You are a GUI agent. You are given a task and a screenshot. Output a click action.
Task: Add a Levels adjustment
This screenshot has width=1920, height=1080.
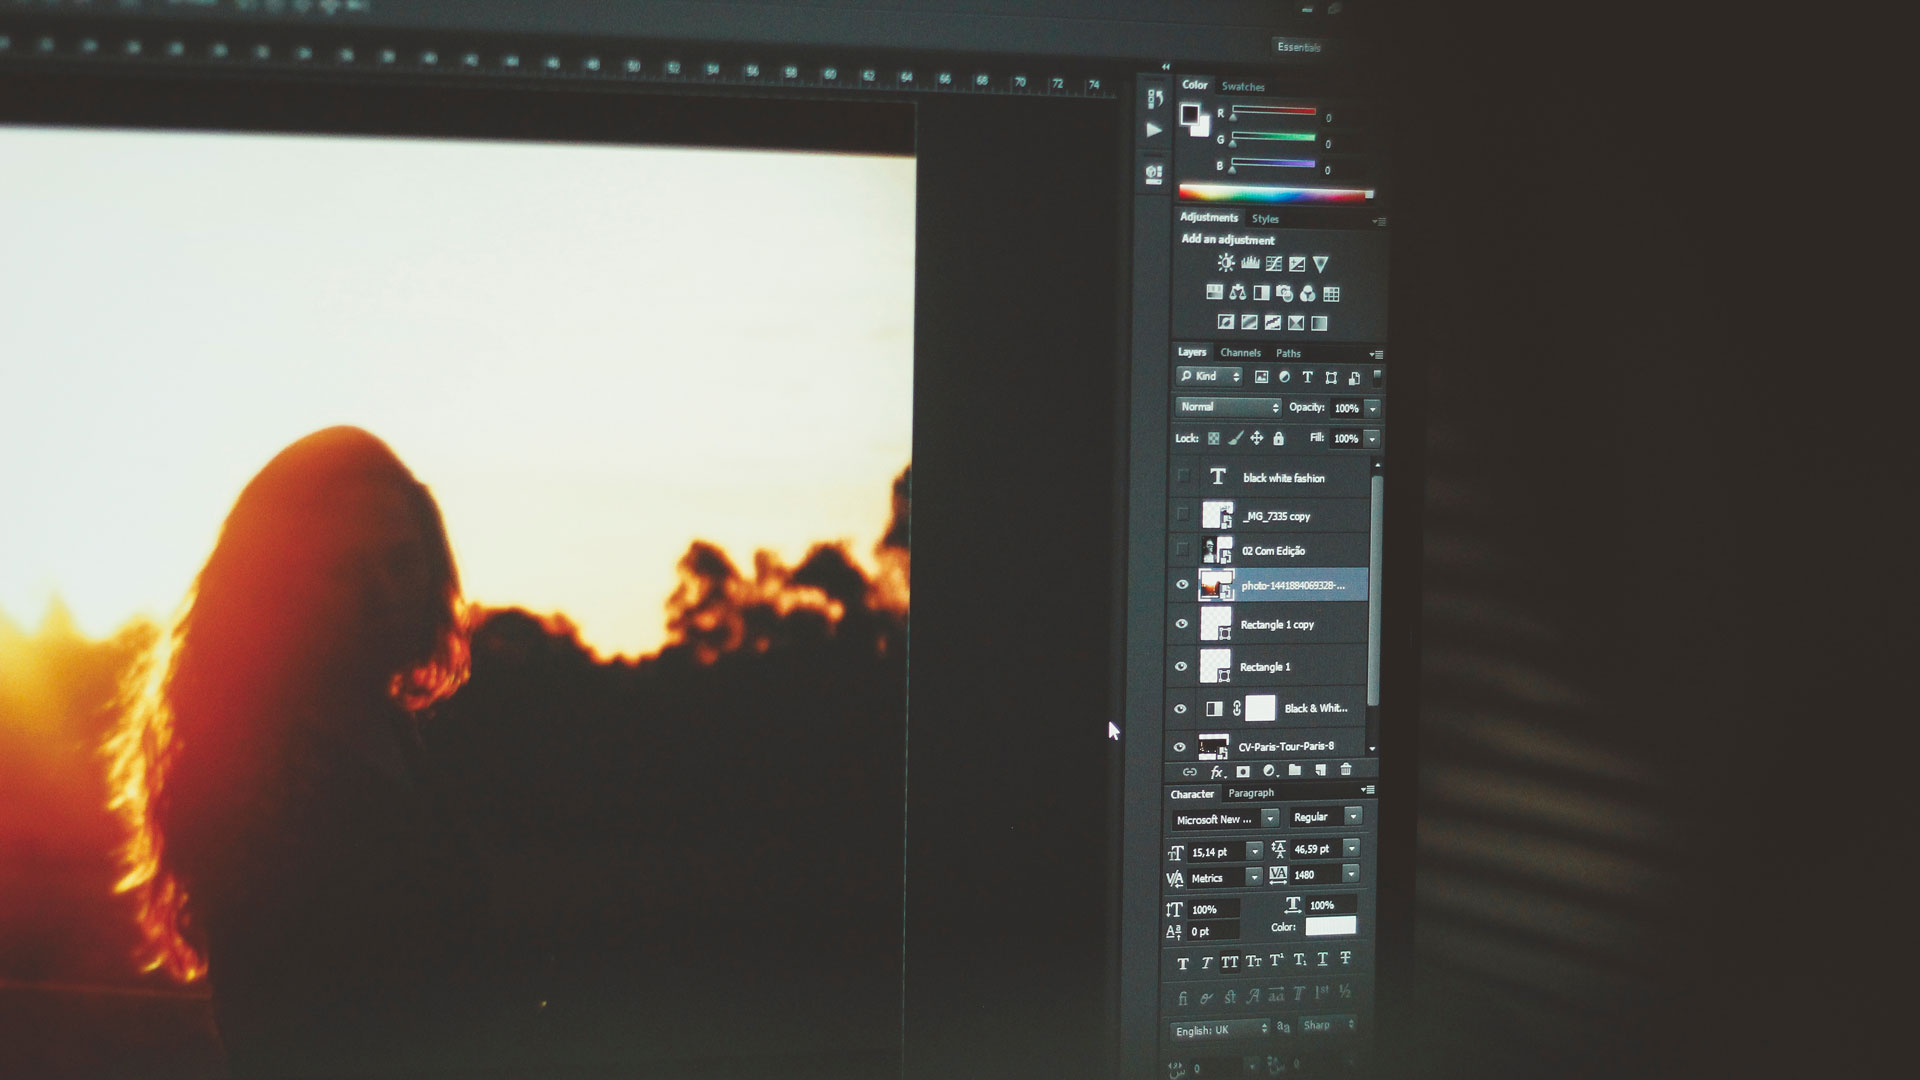(1249, 263)
